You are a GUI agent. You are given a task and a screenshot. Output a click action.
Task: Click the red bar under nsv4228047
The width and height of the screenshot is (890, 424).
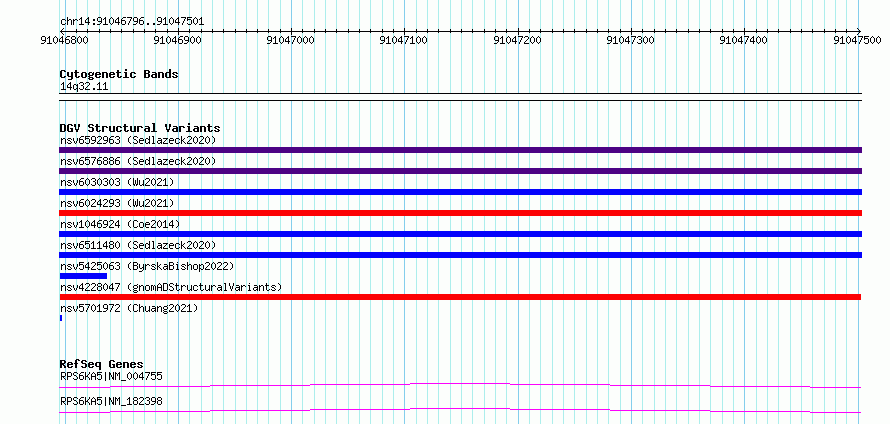[x=460, y=297]
